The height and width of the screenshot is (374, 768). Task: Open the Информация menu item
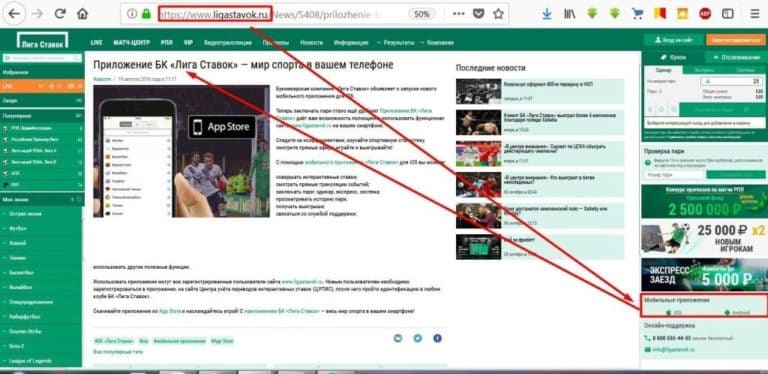click(x=351, y=43)
